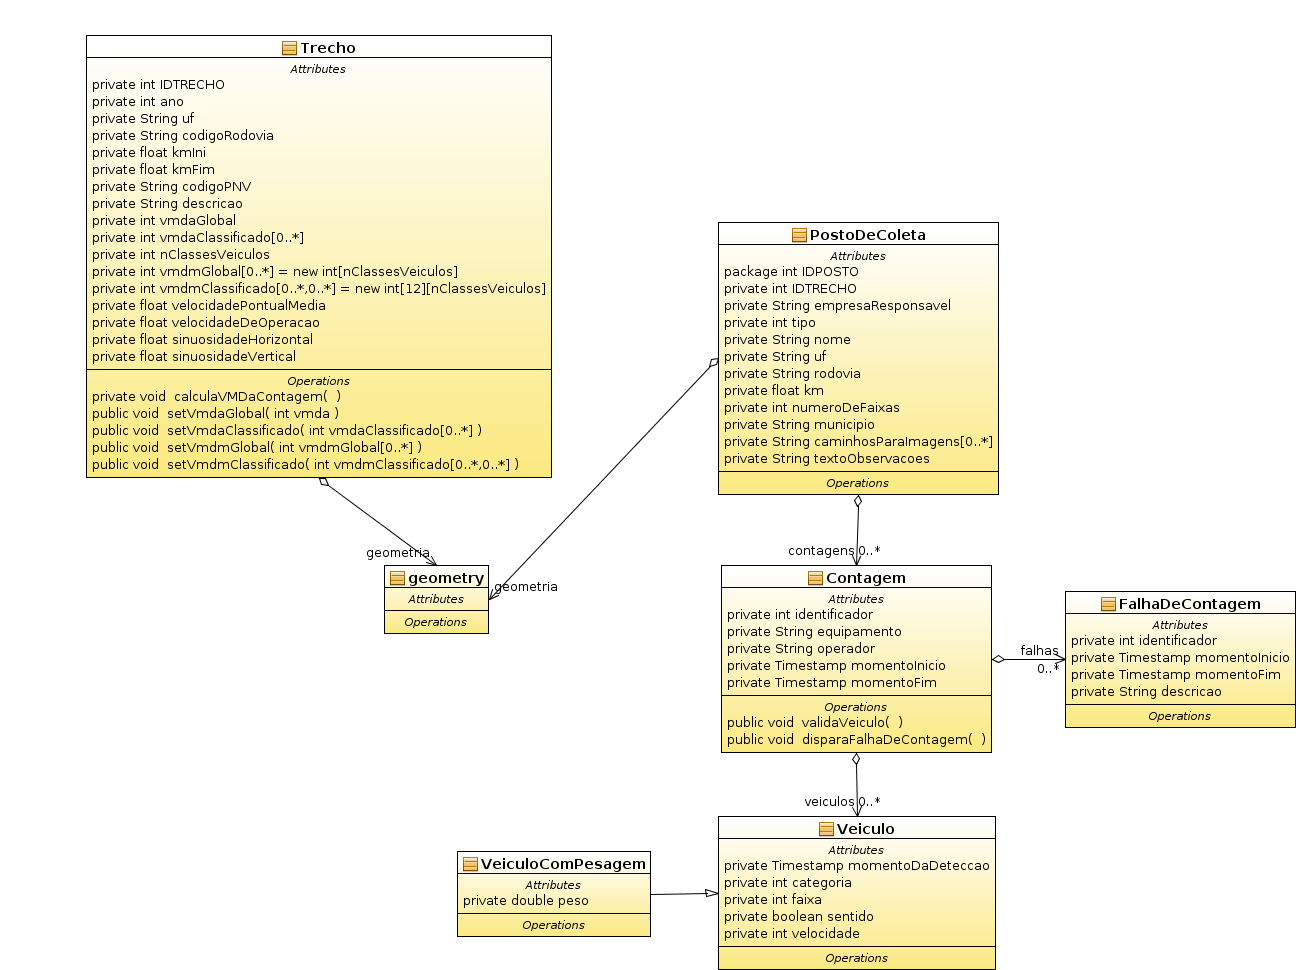Click 'private Timestamp momentoDaDeteccao' attribute

857,866
